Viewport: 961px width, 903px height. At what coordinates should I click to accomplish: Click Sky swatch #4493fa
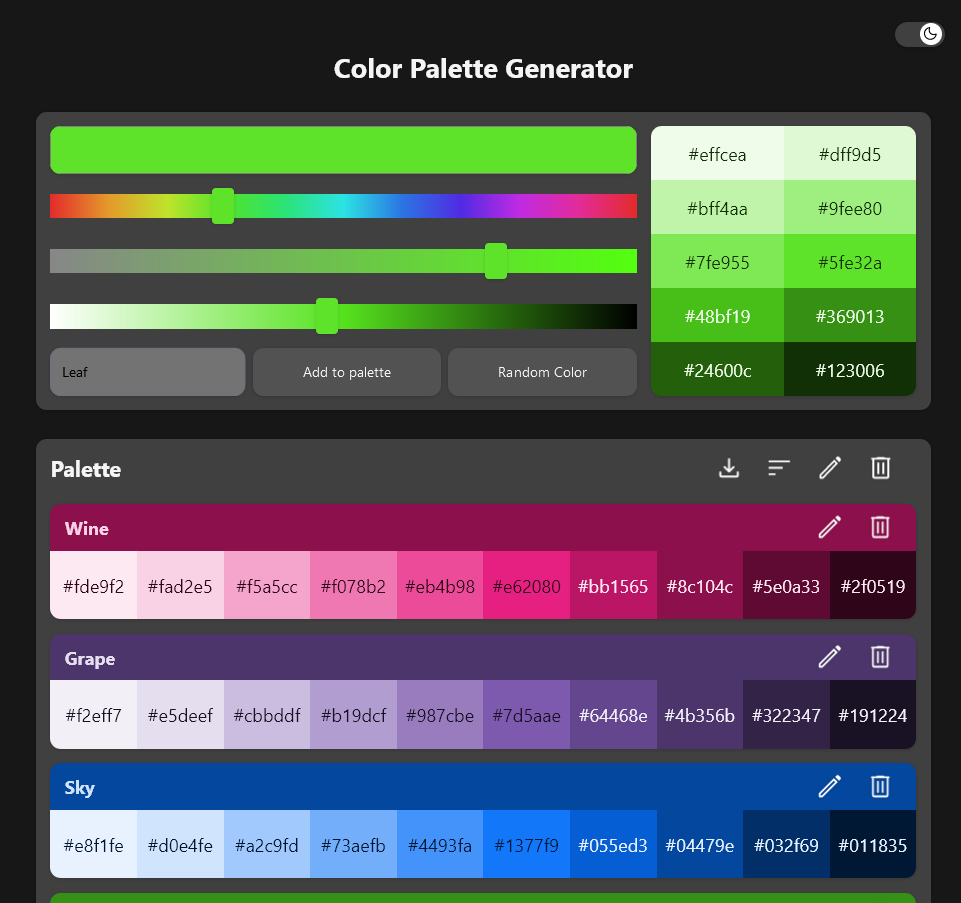point(440,844)
